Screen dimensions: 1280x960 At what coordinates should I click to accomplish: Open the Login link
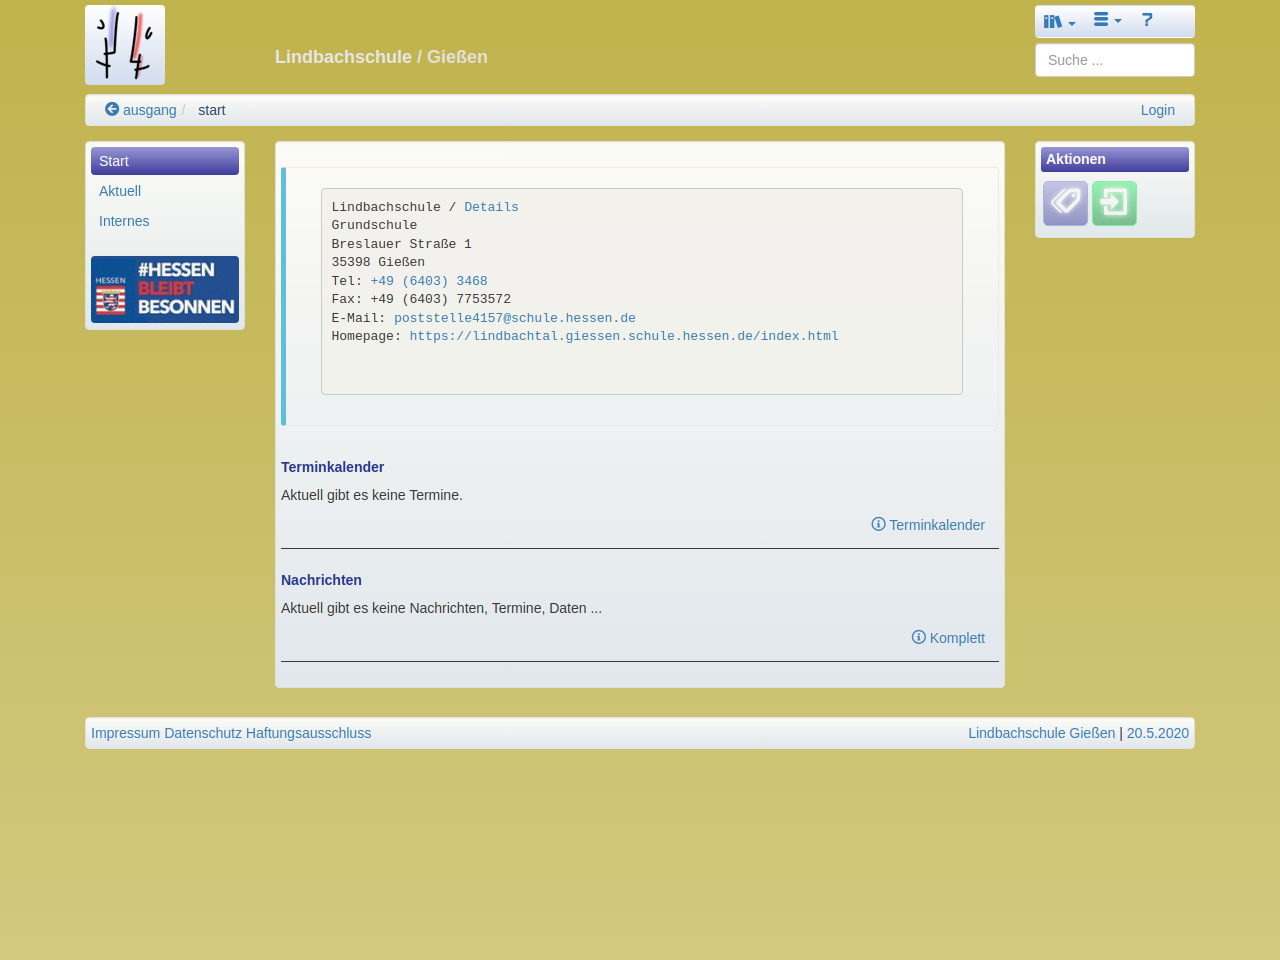click(1157, 110)
